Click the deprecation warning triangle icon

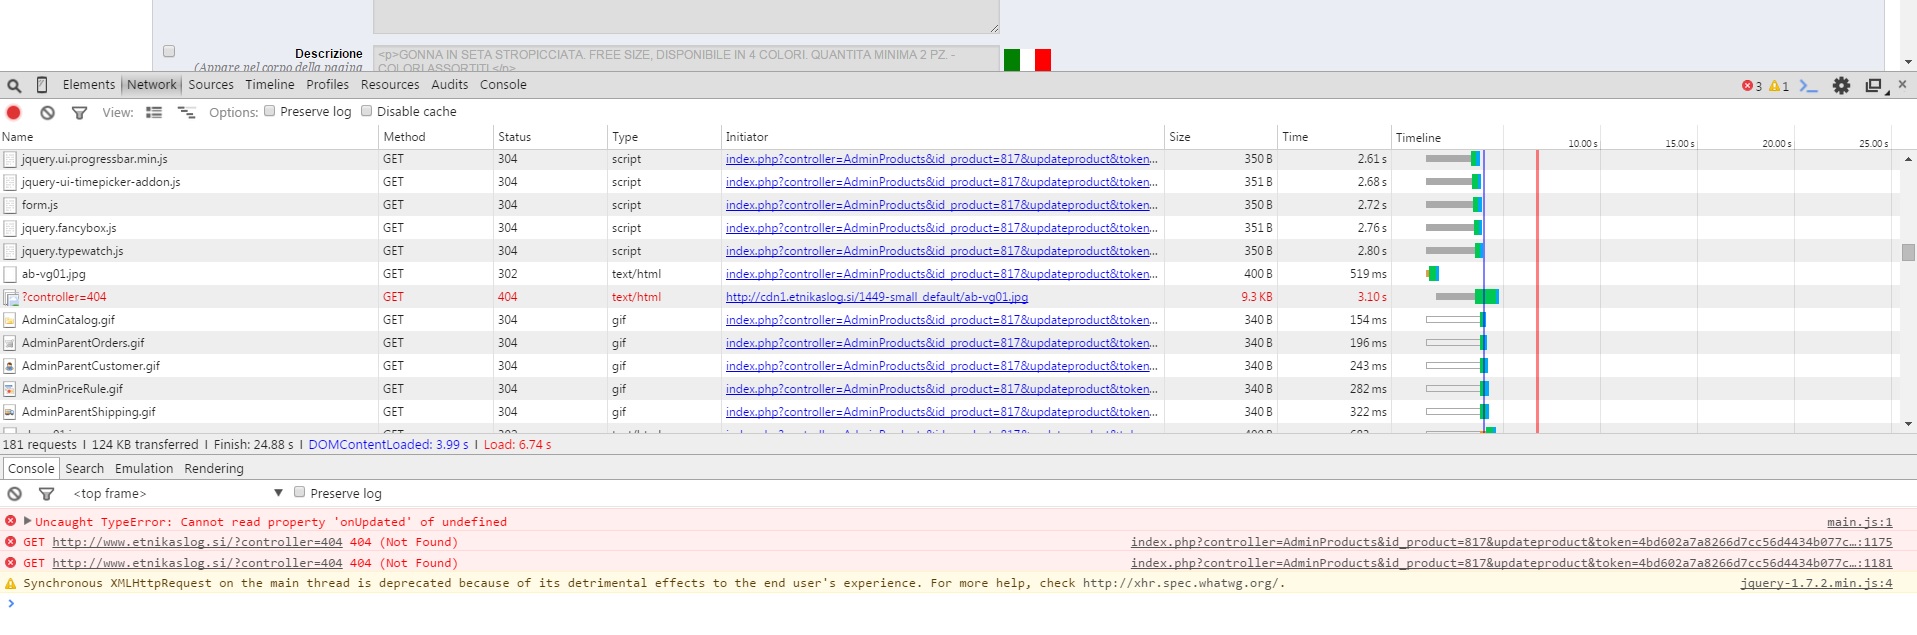10,583
